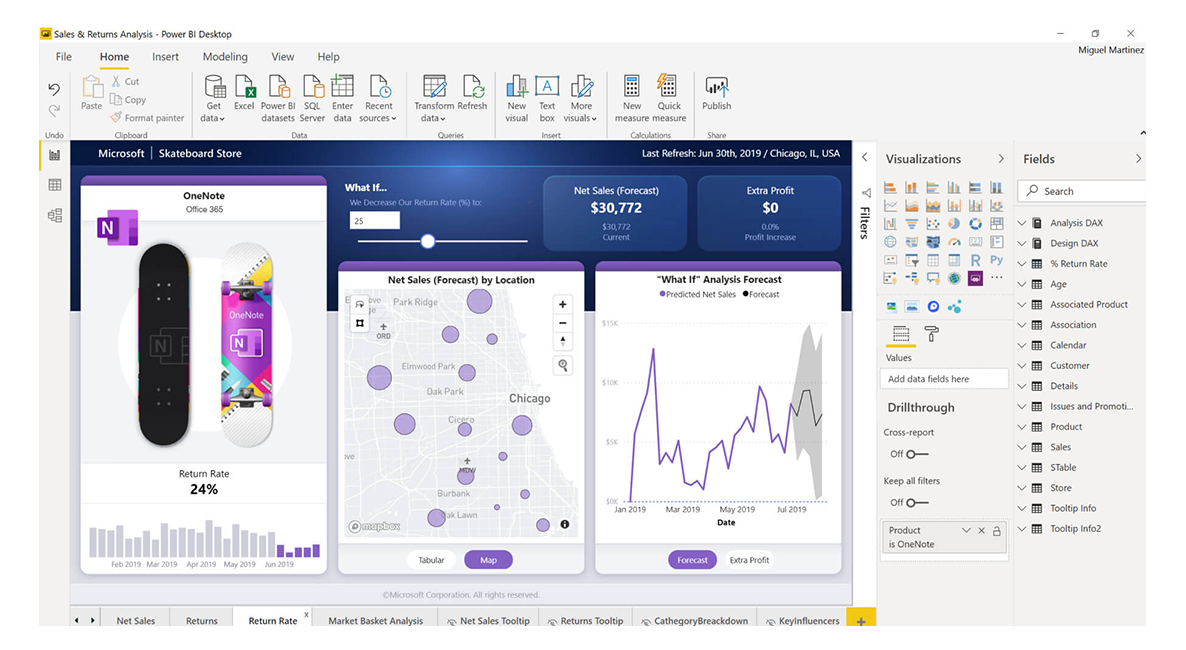1186x650 pixels.
Task: Select the pie chart visualization
Action: (954, 223)
